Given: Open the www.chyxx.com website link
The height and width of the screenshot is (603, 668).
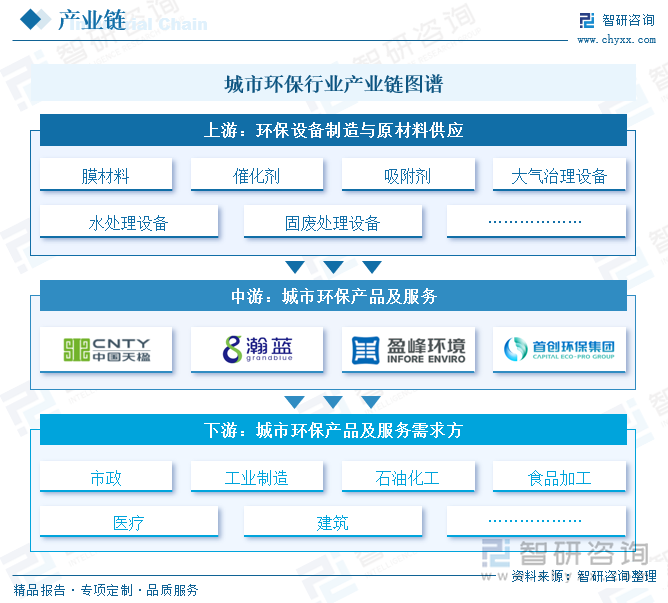Looking at the screenshot, I should [x=616, y=40].
